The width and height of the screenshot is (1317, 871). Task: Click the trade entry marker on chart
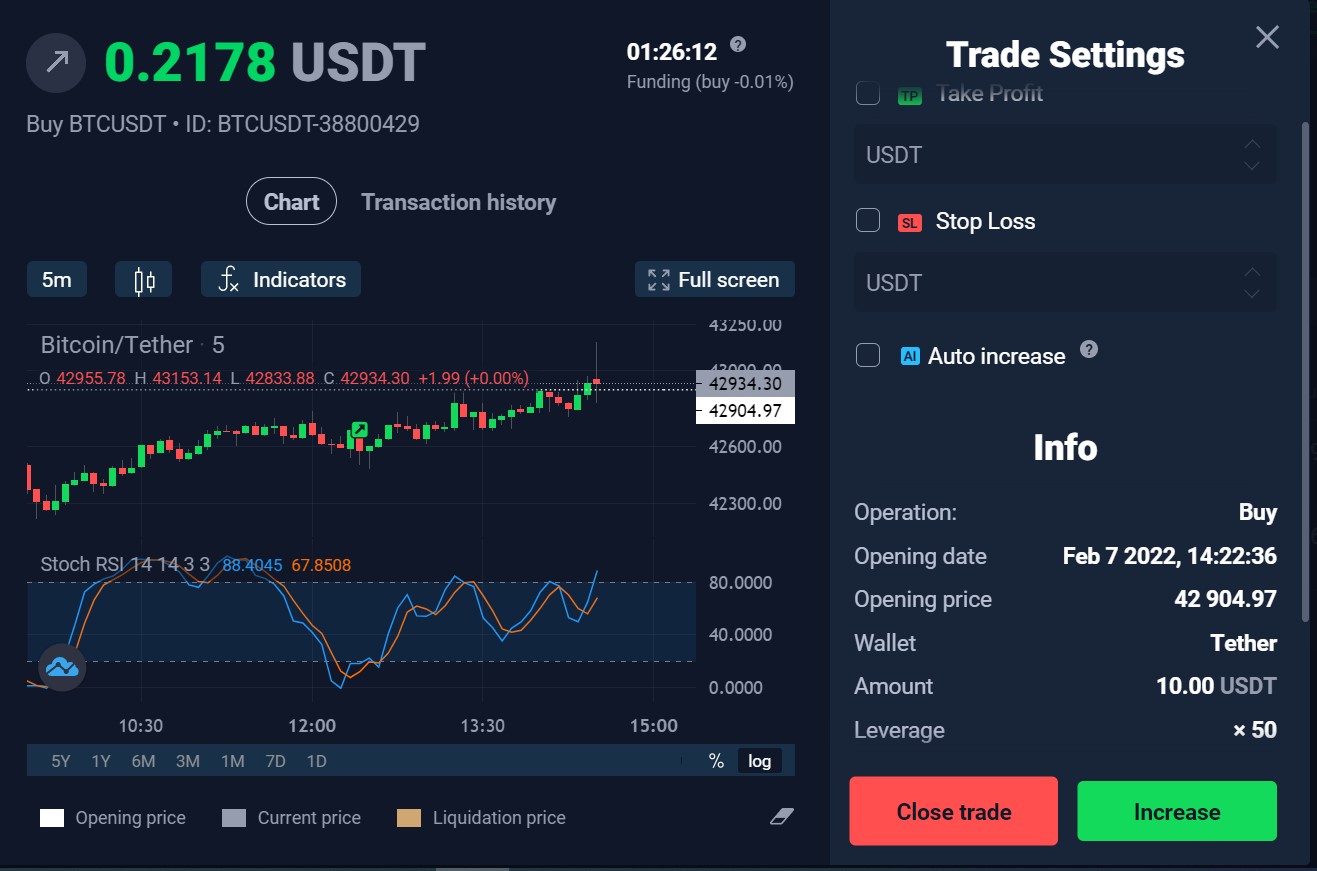358,430
